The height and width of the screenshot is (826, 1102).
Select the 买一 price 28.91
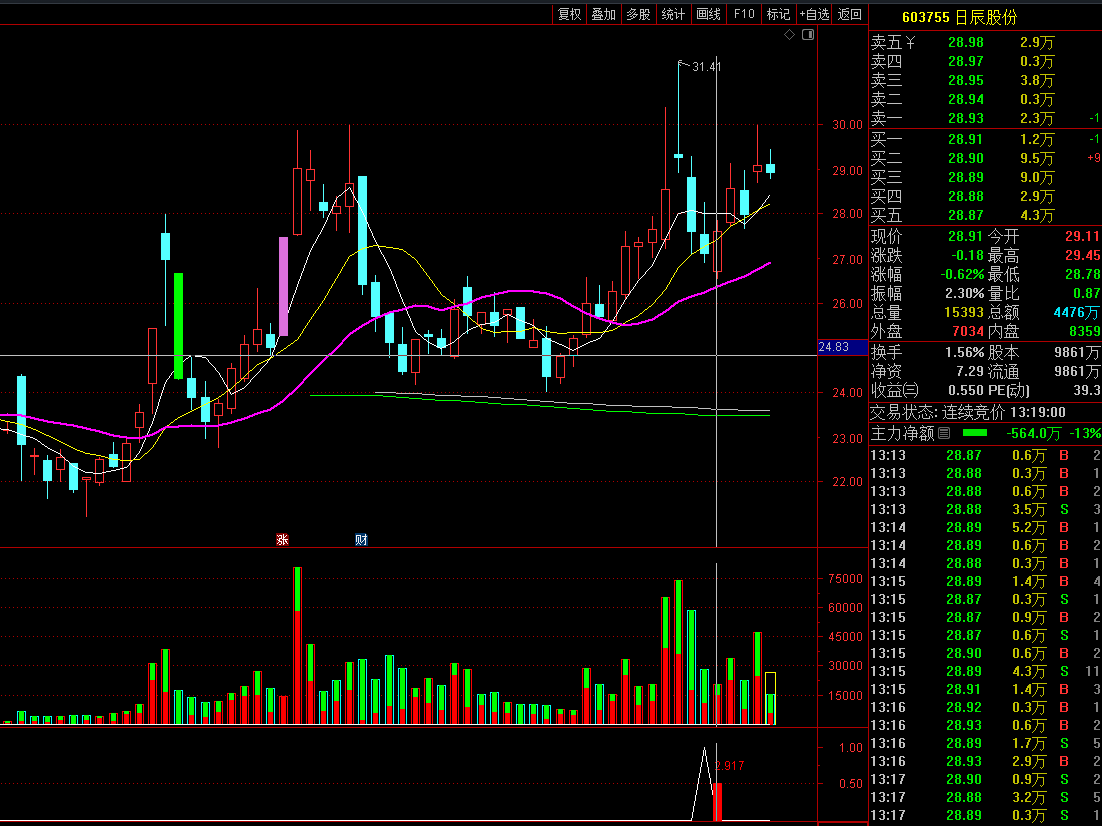(x=966, y=139)
